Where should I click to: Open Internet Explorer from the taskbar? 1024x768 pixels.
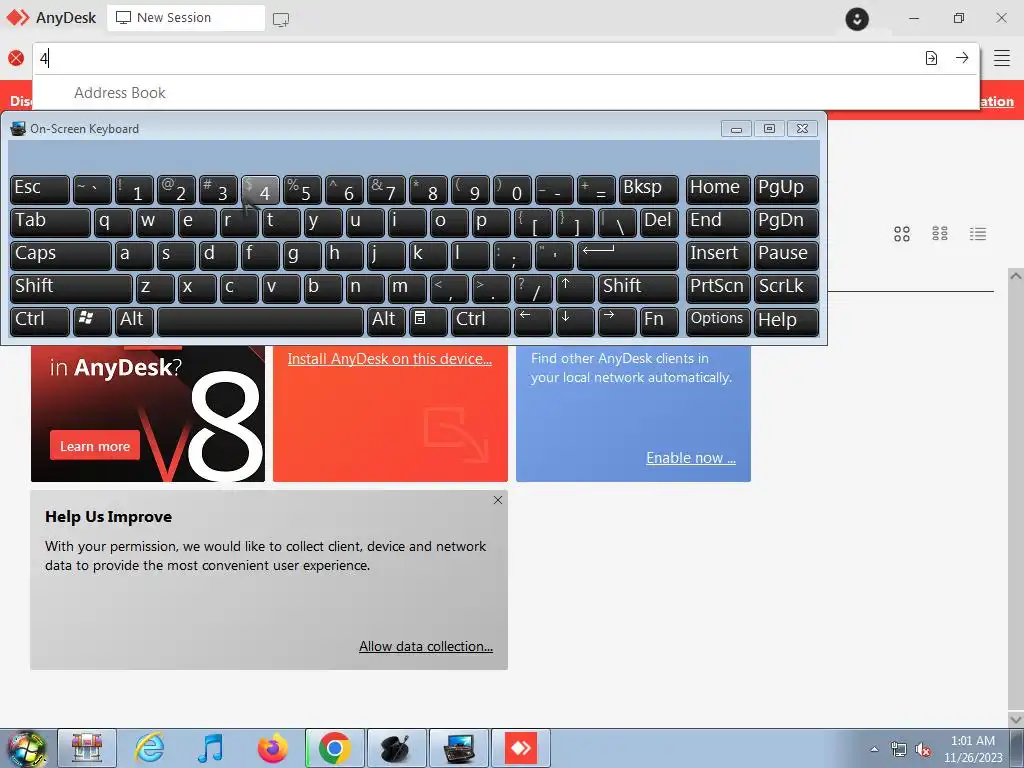point(150,748)
